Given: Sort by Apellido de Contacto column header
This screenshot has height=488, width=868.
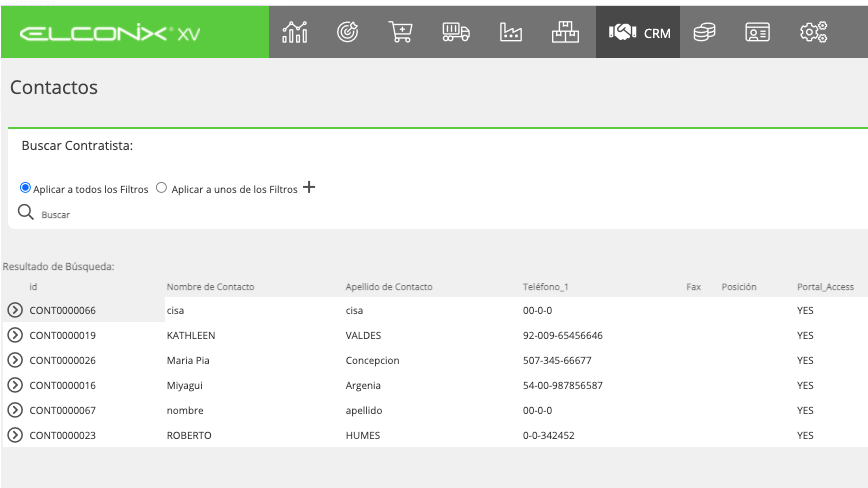Looking at the screenshot, I should pyautogui.click(x=389, y=287).
